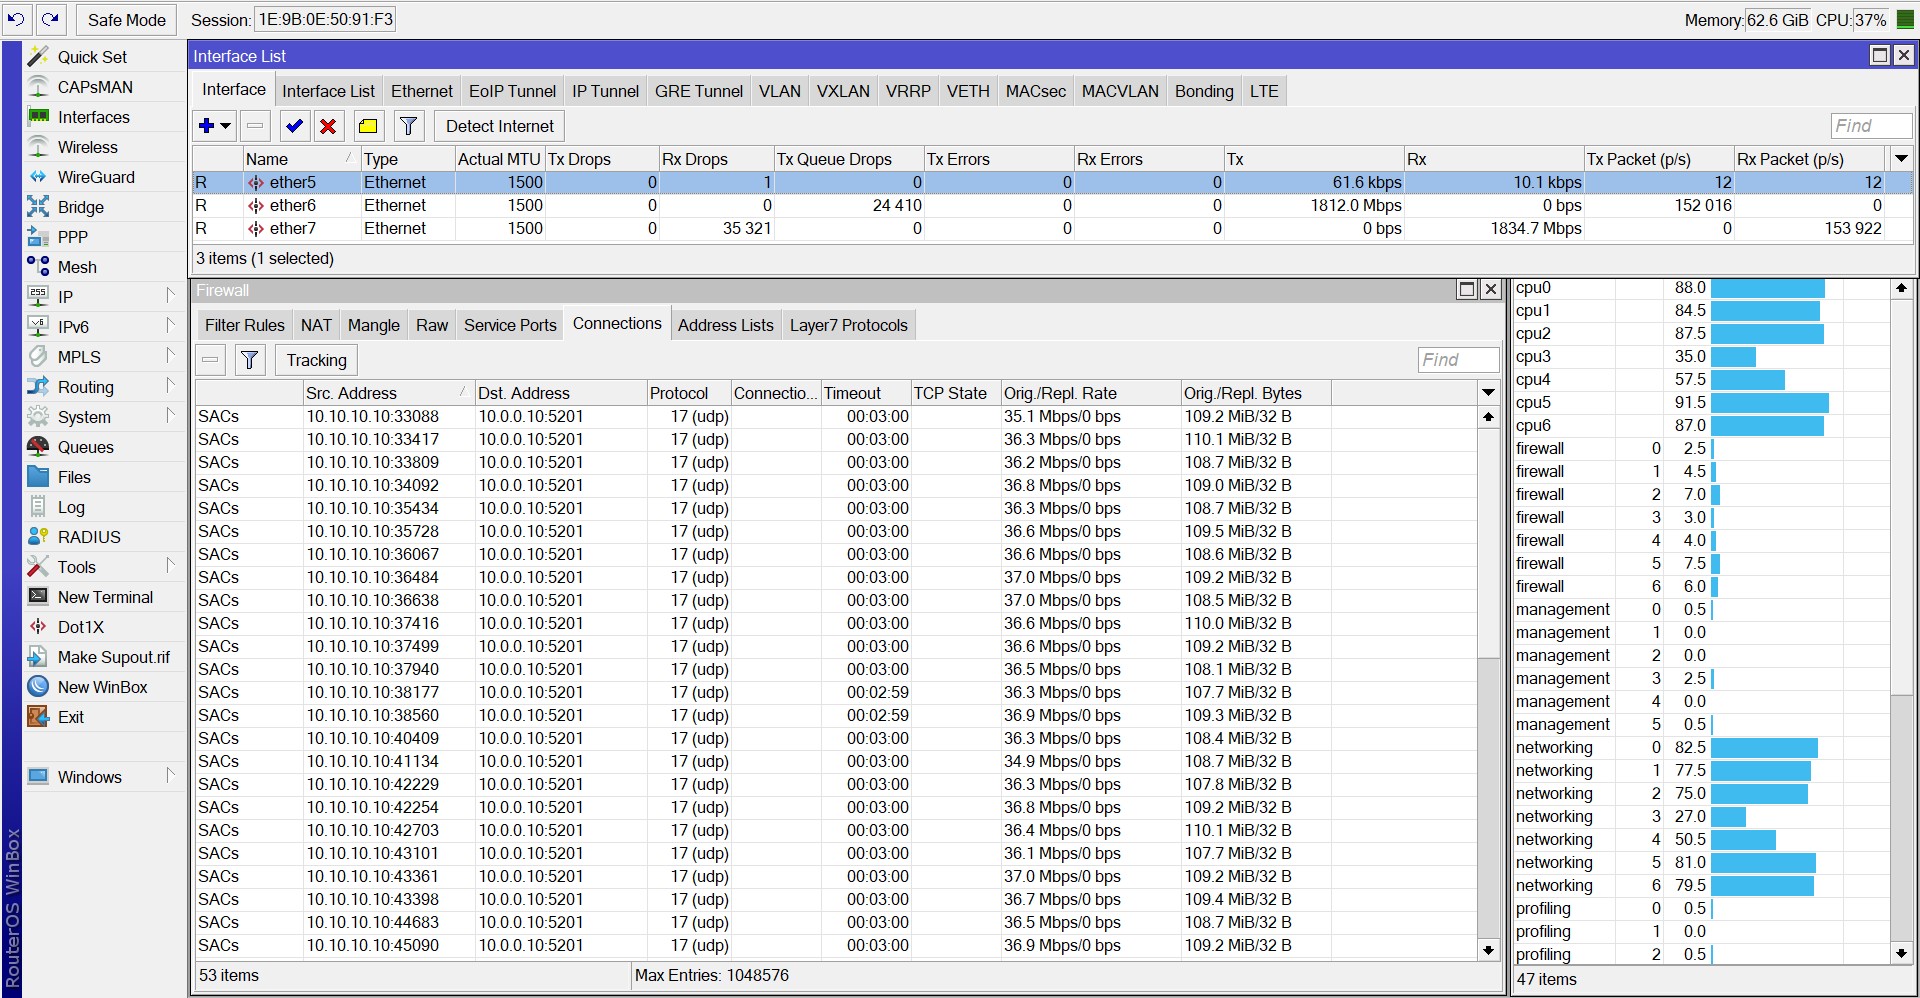Click inside the Session ID input field
Image resolution: width=1920 pixels, height=998 pixels.
point(324,18)
